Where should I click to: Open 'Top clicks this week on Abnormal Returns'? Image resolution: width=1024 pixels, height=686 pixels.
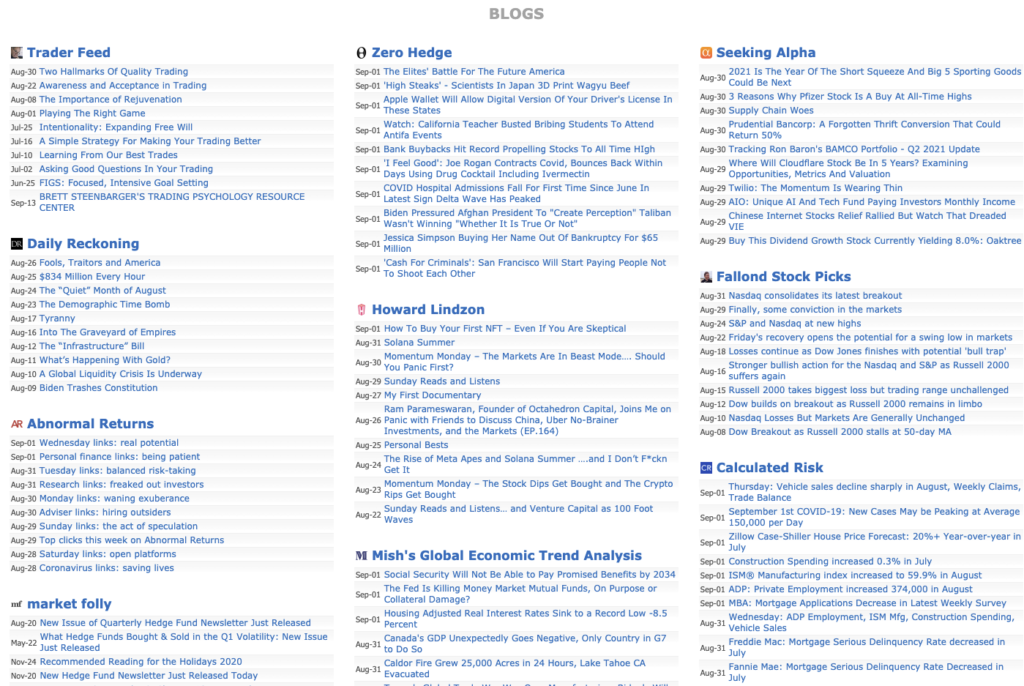pos(131,540)
